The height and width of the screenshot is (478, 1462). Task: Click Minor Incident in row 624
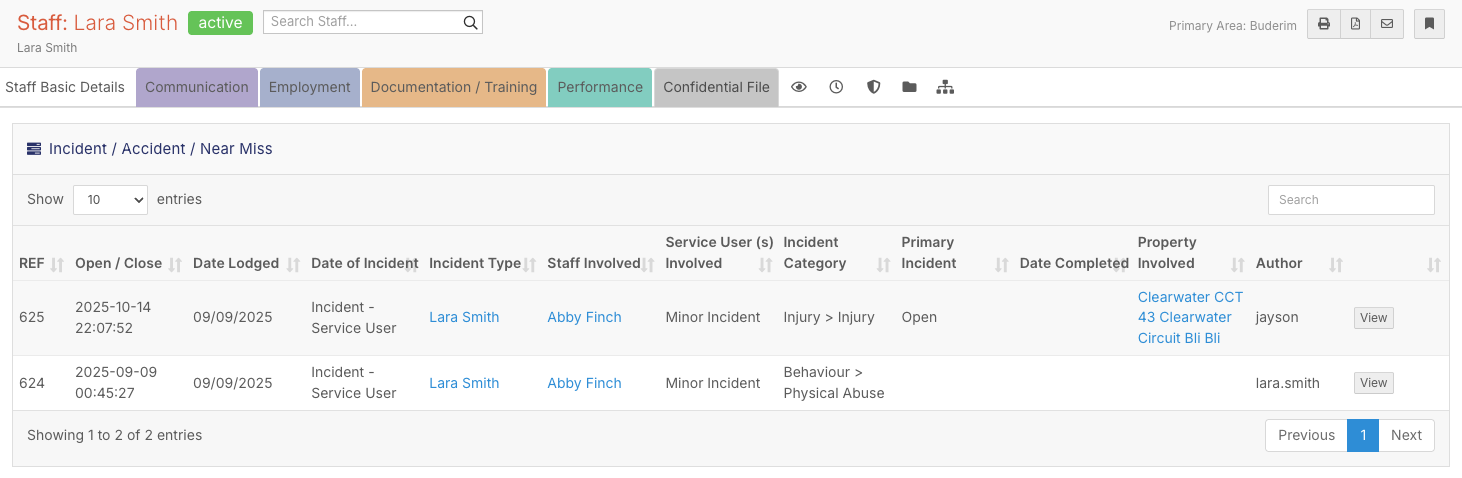[713, 383]
